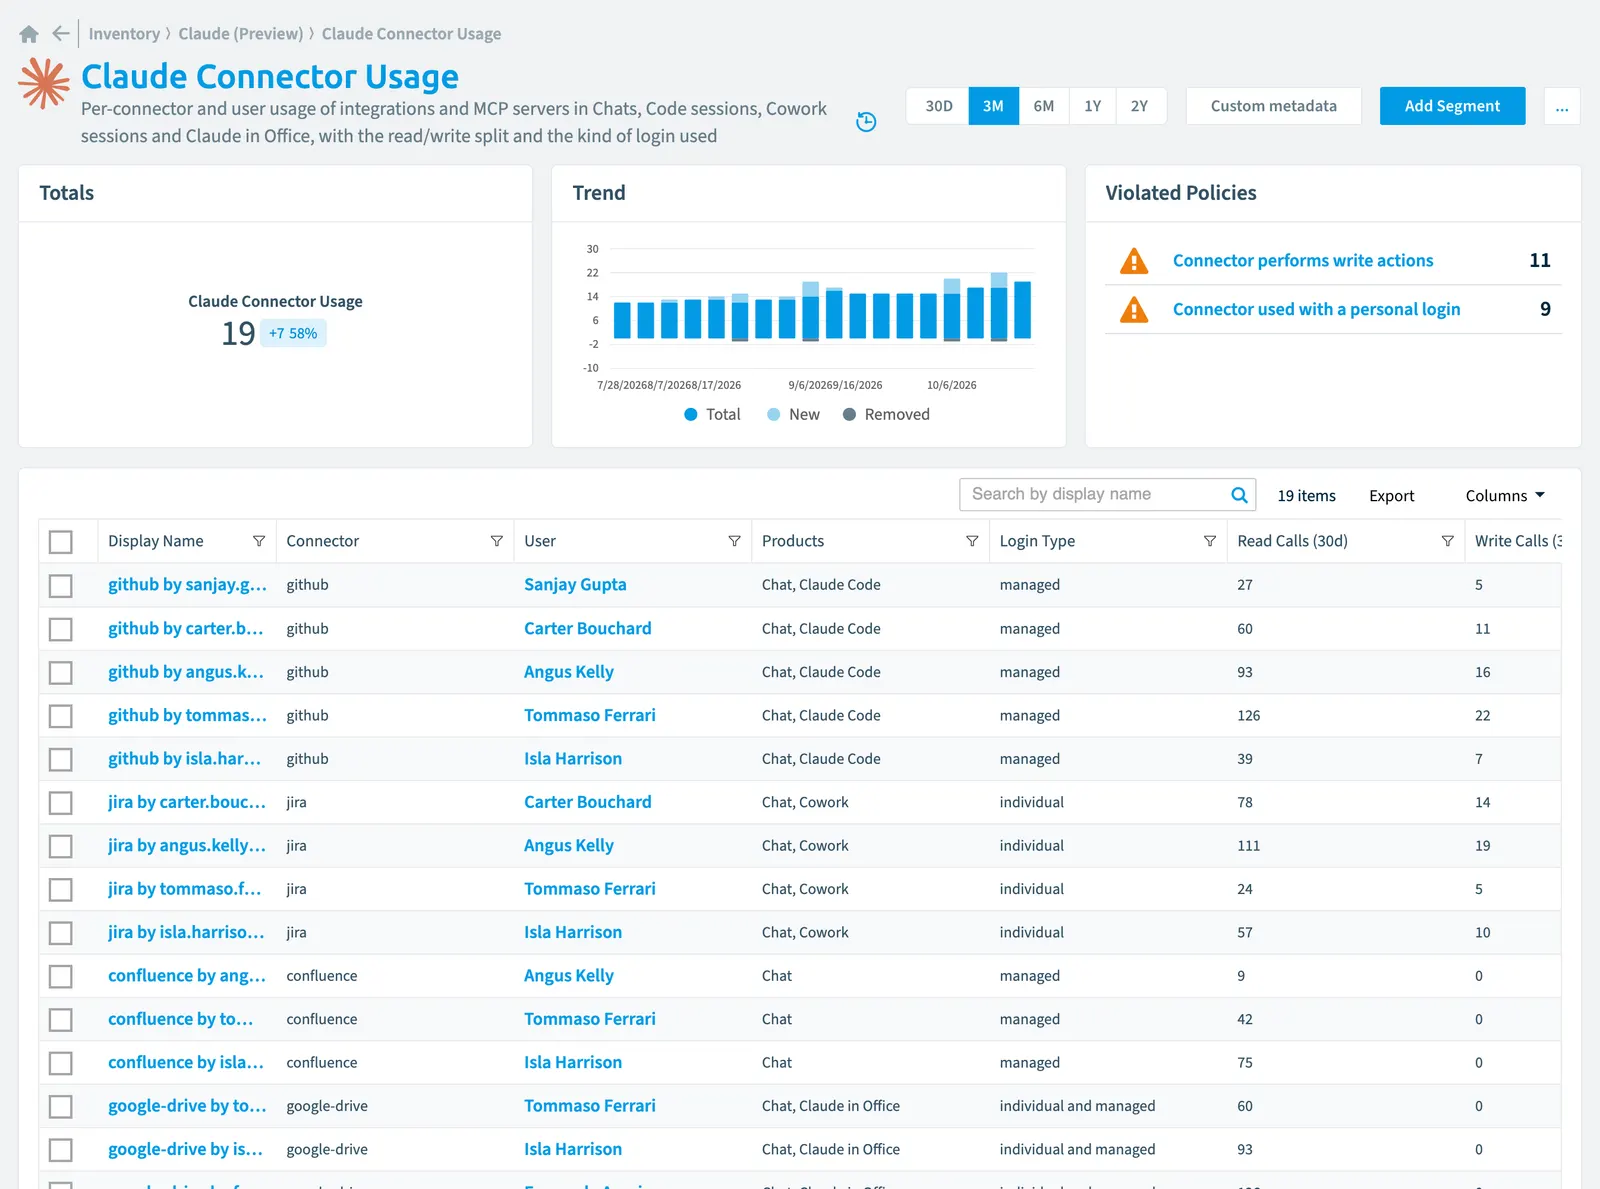Viewport: 1600px width, 1189px height.
Task: Open jira by carter.bouc display name link
Action: pyautogui.click(x=187, y=802)
